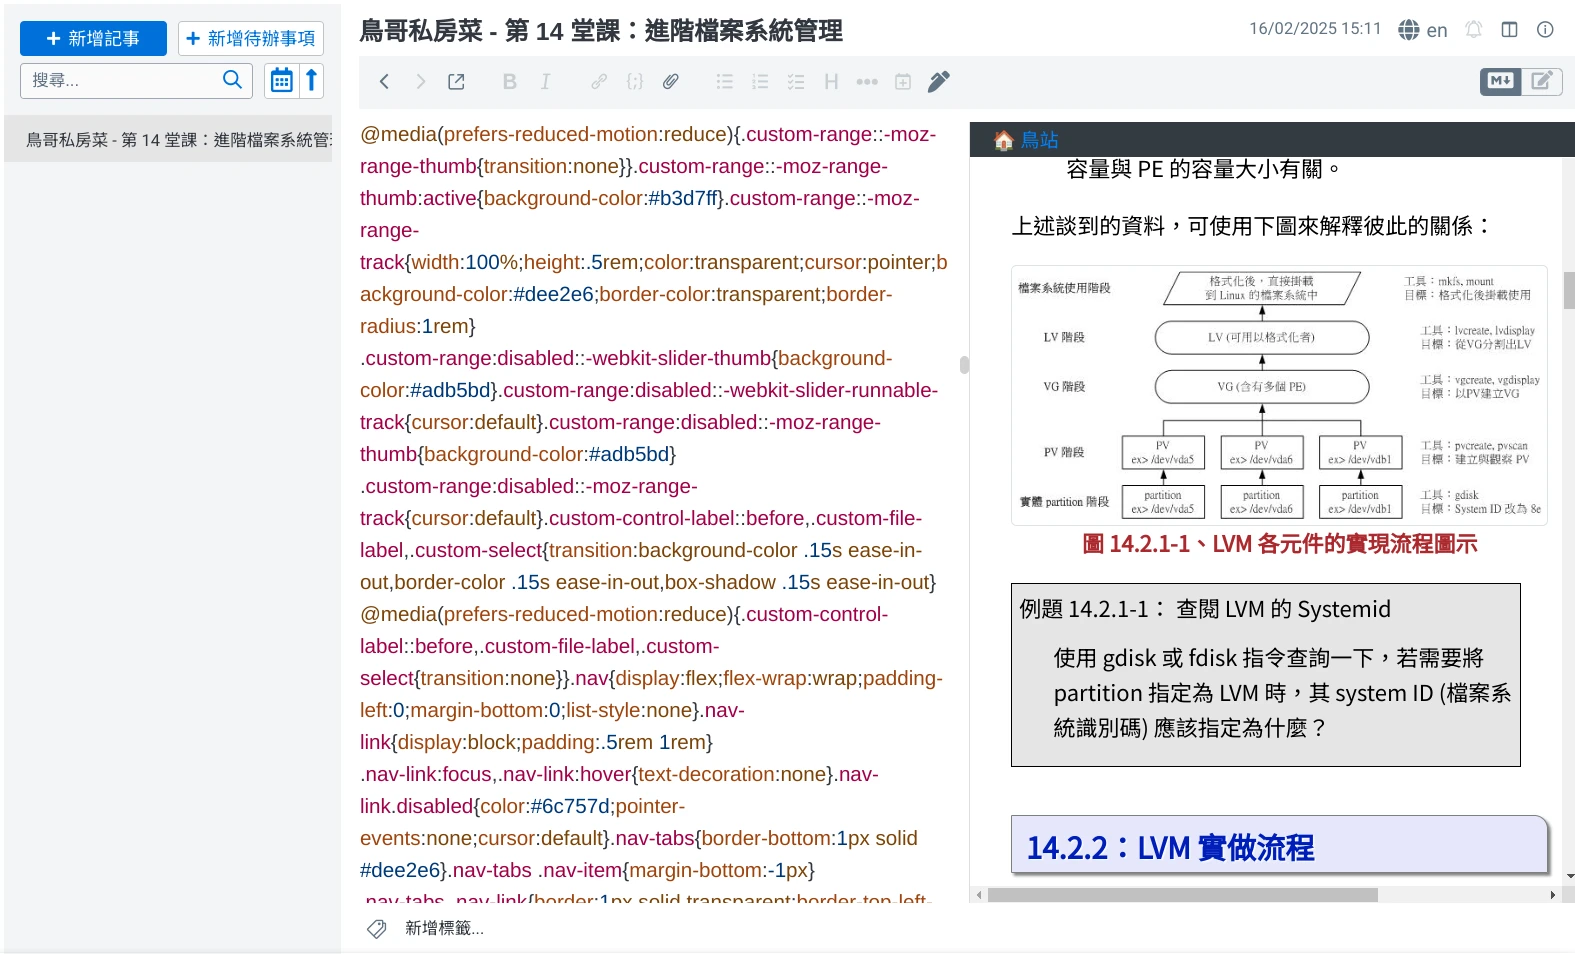Open note in external editor

coord(456,82)
